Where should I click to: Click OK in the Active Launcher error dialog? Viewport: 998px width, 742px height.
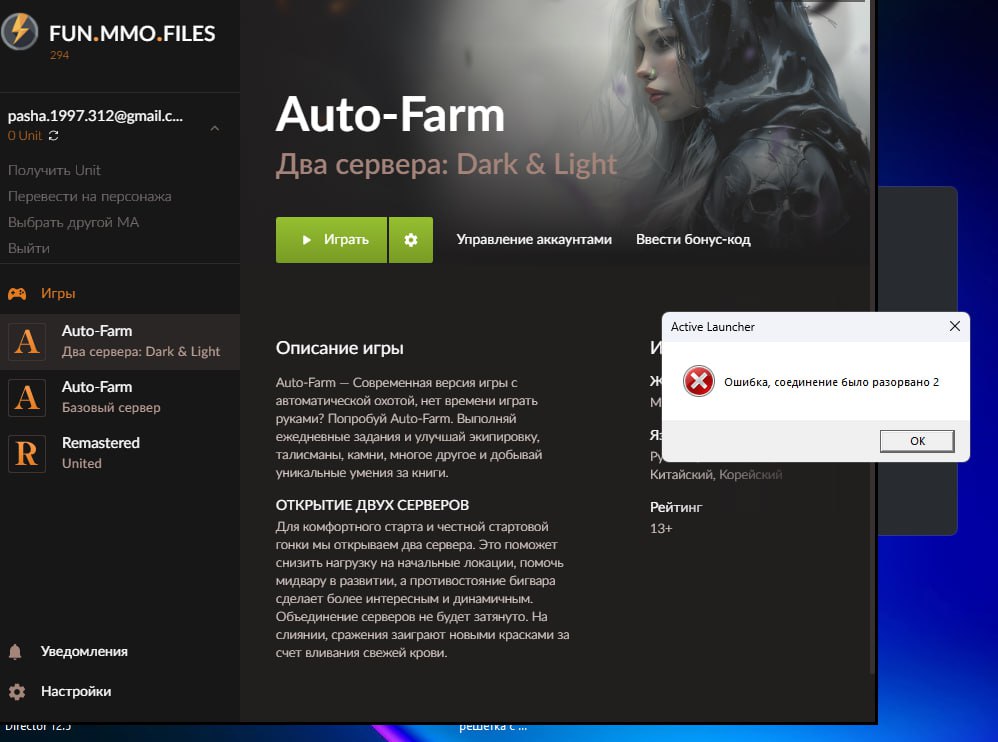pyautogui.click(x=917, y=441)
